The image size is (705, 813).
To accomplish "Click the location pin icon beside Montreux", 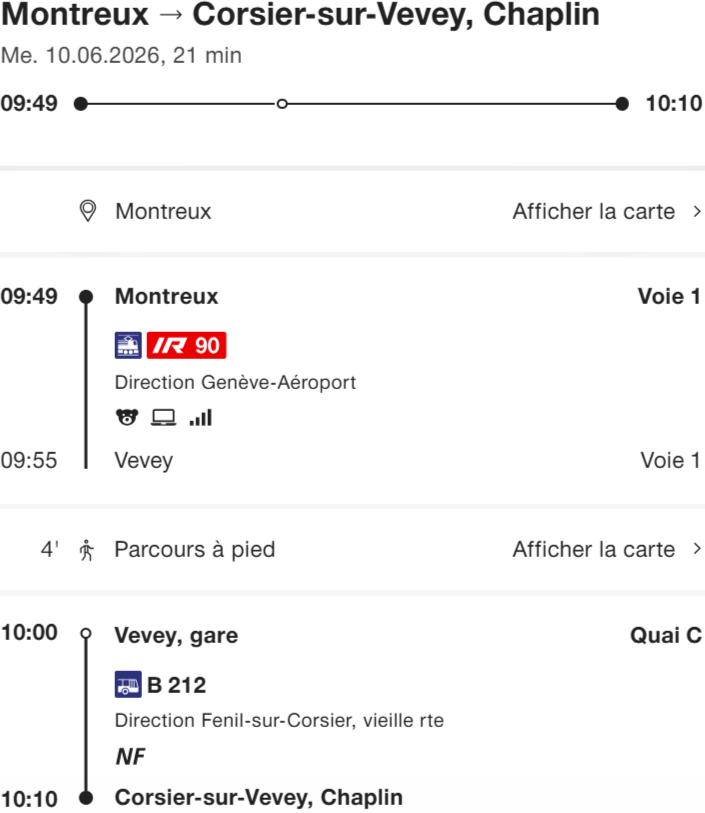I will click(x=88, y=211).
